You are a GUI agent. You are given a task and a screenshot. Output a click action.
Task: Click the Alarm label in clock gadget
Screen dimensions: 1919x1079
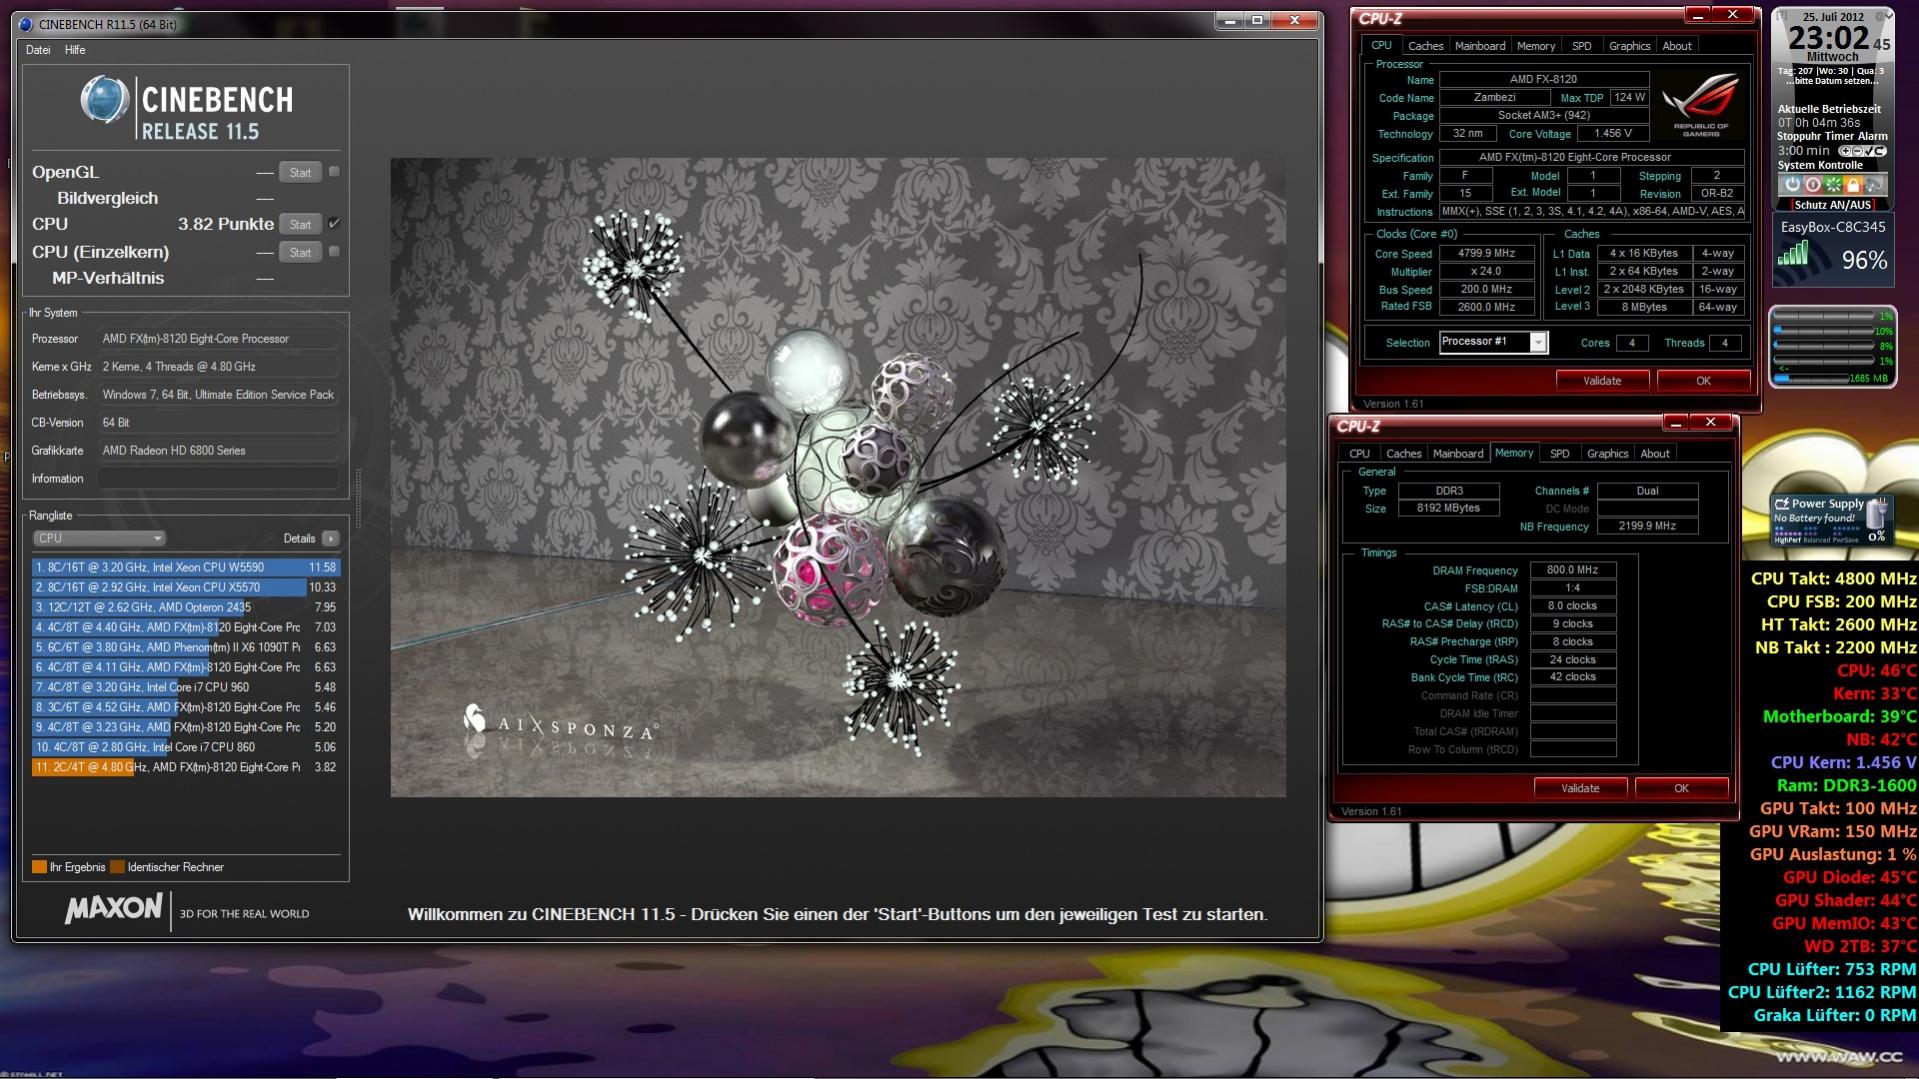(1872, 136)
